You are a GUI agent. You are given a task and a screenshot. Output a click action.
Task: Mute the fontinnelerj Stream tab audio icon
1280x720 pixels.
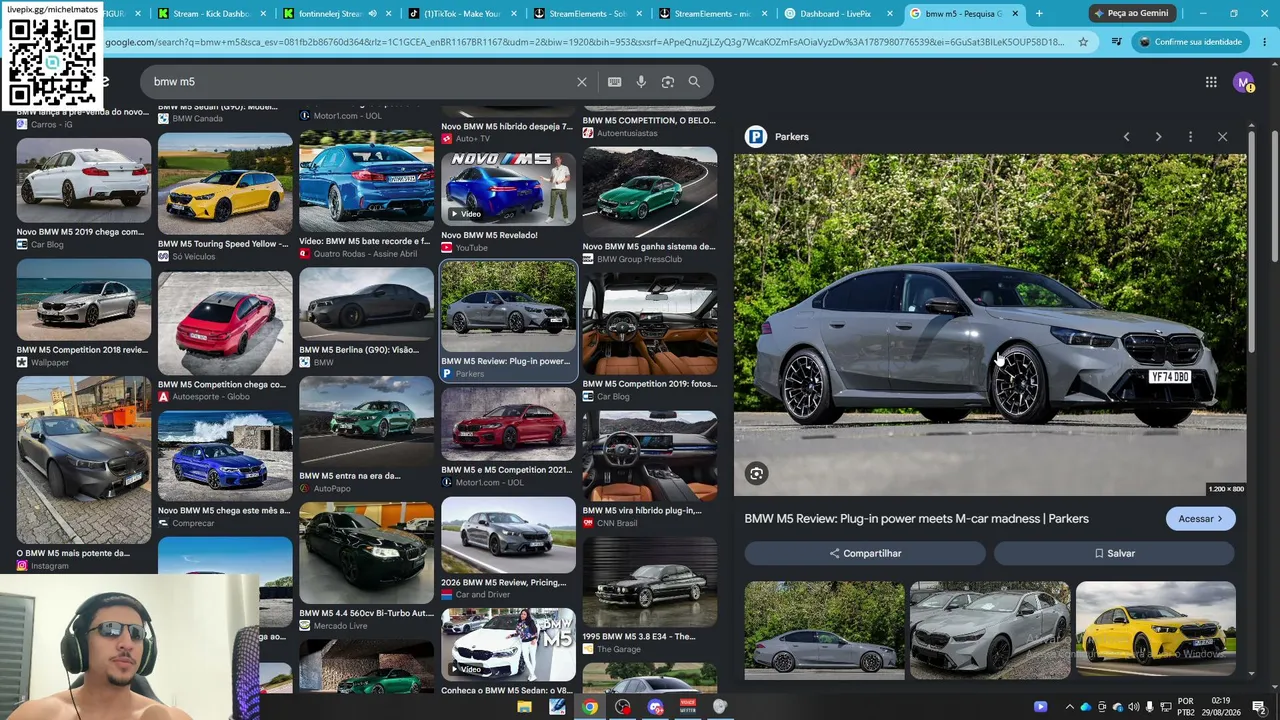coord(372,14)
